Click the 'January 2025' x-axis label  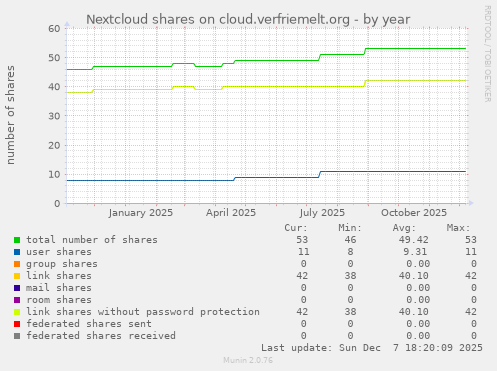tap(141, 213)
